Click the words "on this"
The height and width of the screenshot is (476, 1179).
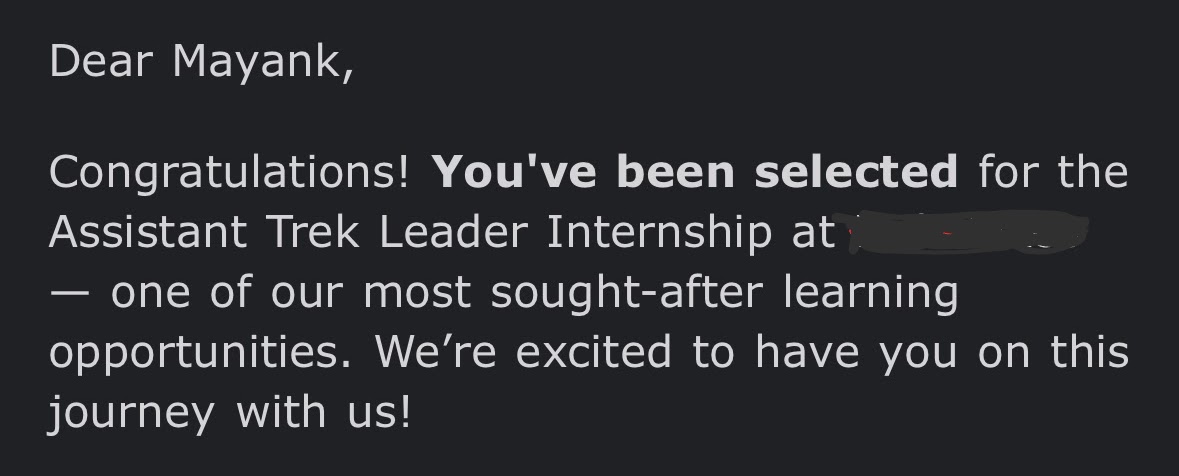[x=1052, y=352]
